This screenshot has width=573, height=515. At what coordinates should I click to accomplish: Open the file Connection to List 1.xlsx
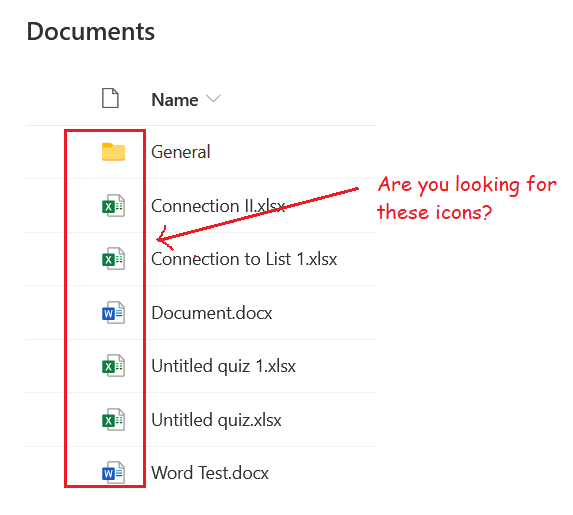(244, 259)
